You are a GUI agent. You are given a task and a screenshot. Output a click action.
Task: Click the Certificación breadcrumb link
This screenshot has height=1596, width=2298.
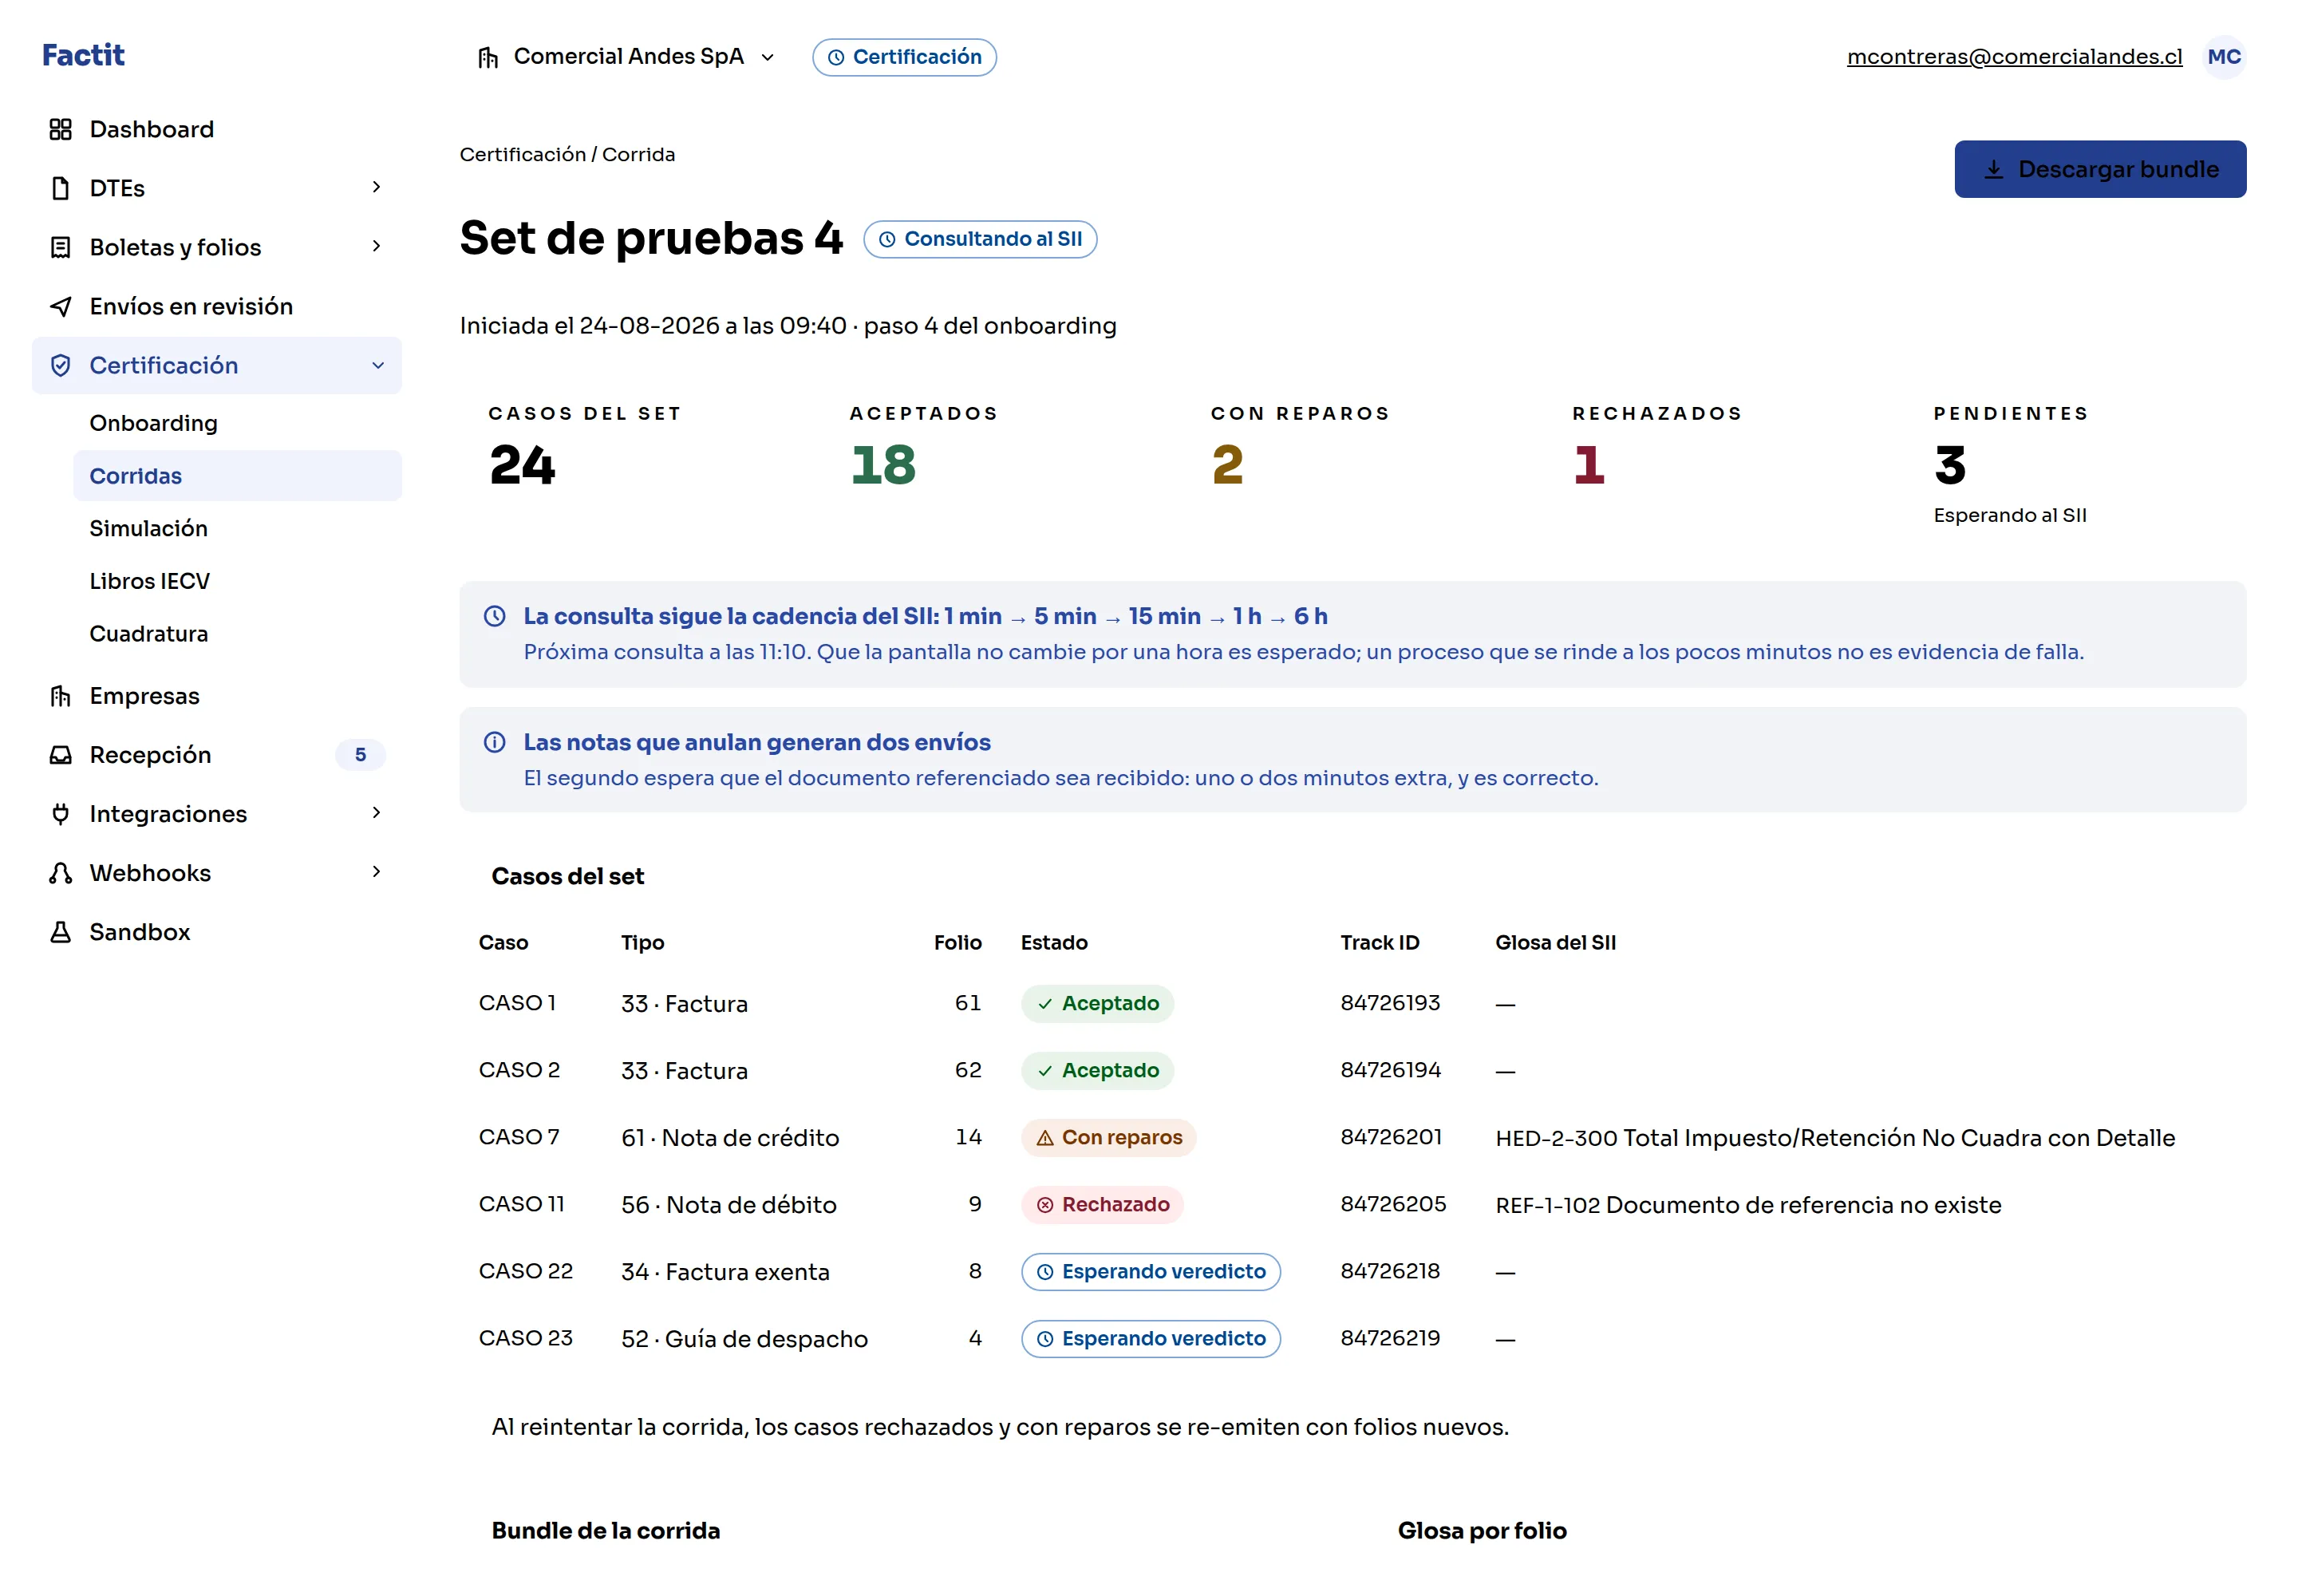pos(523,154)
